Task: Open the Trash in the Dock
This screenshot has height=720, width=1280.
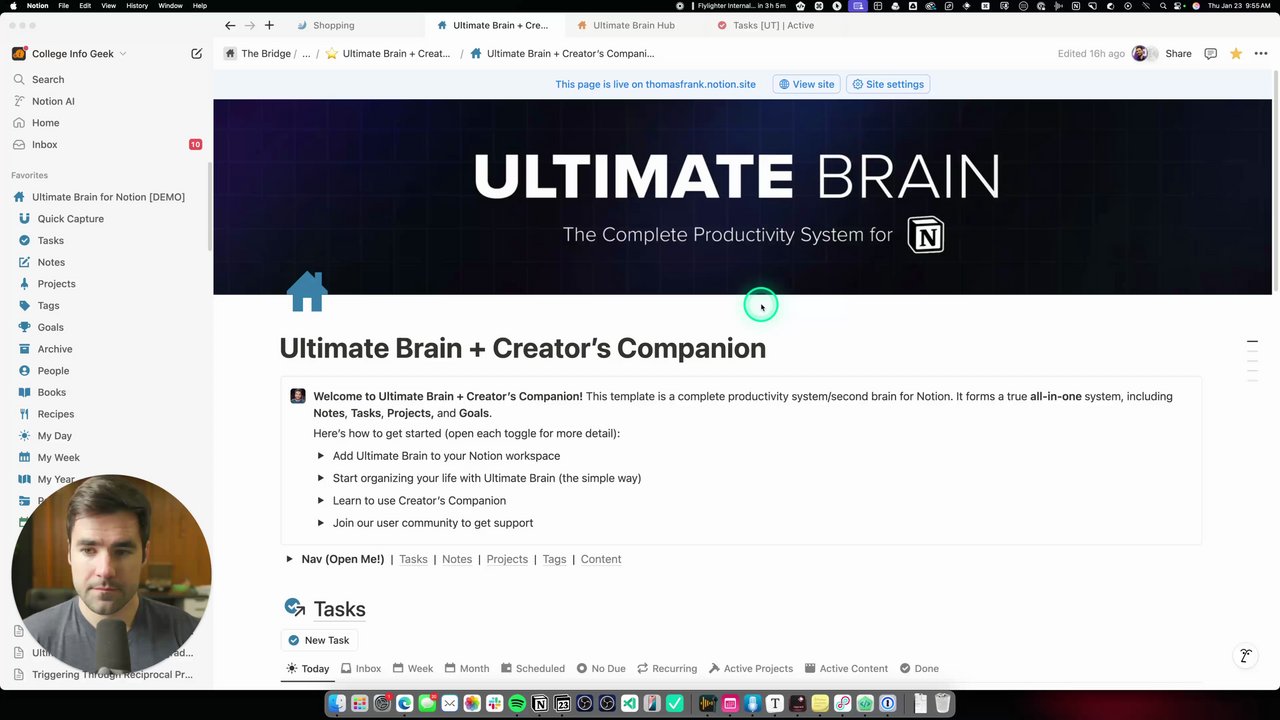Action: (x=942, y=704)
